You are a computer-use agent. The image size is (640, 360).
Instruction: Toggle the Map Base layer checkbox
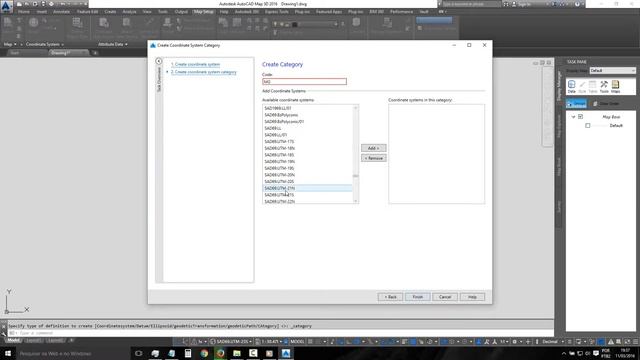580,117
